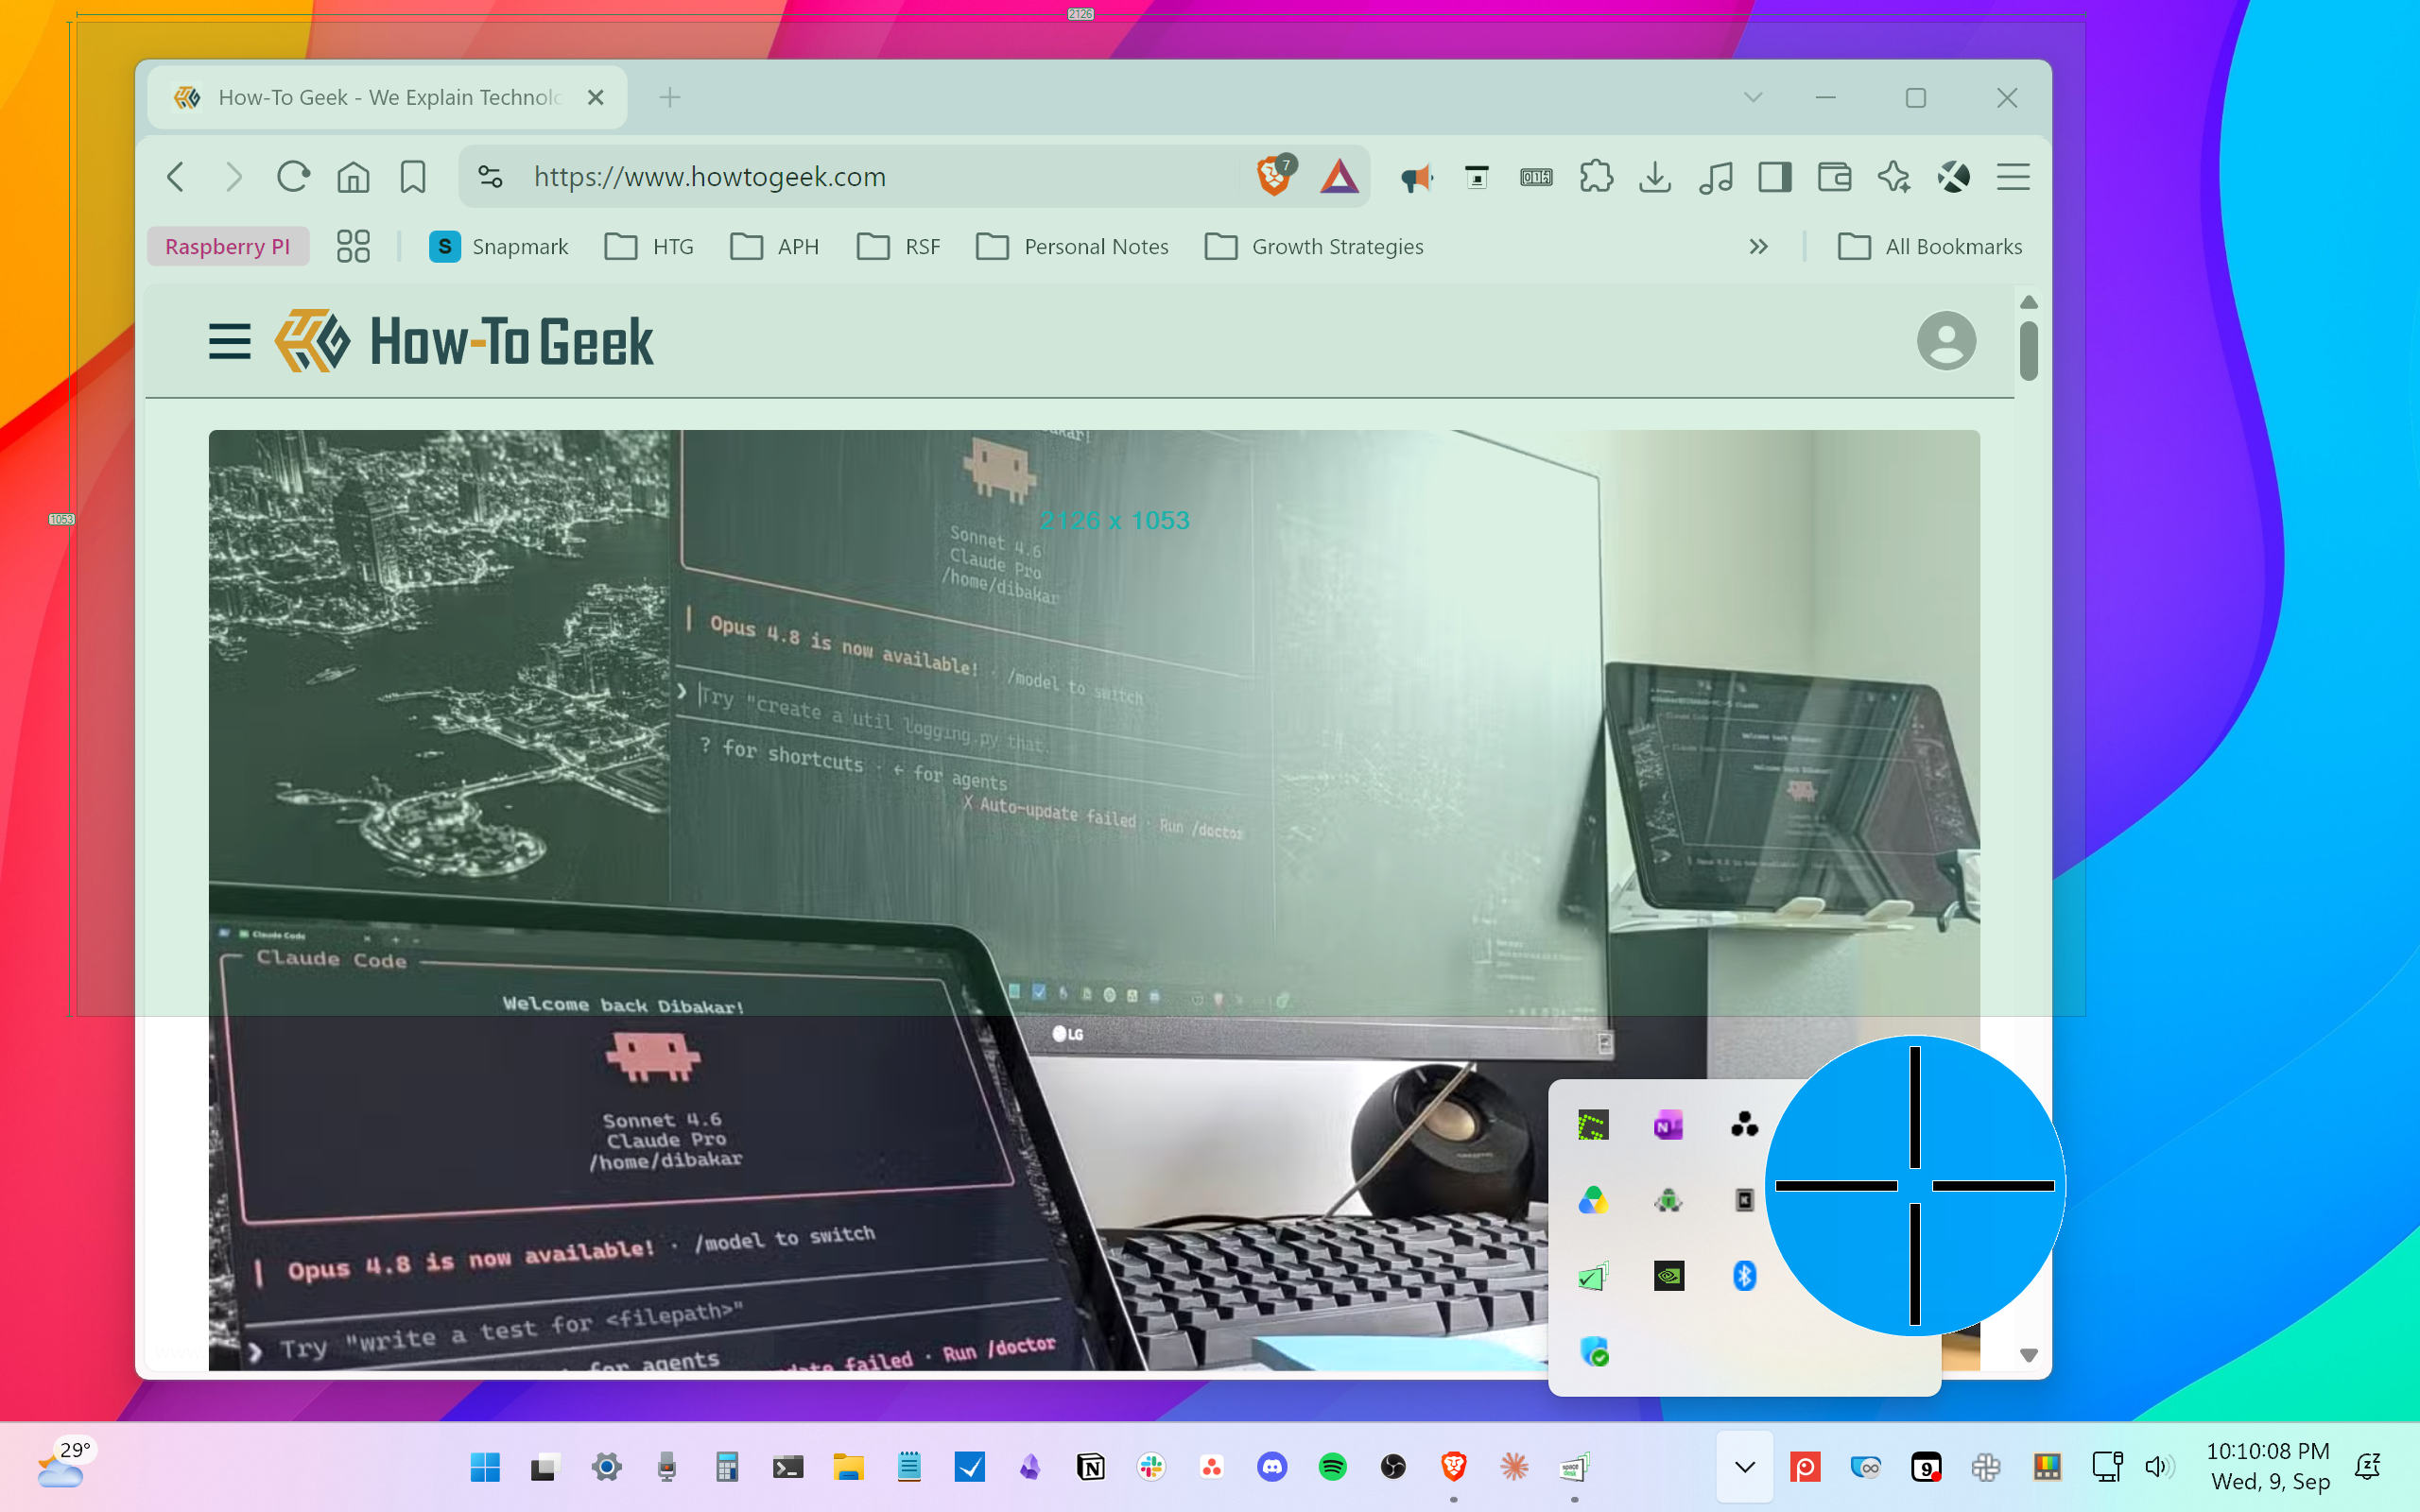Image resolution: width=2420 pixels, height=1512 pixels.
Task: Open How-To Geek site hamburger menu
Action: [229, 342]
